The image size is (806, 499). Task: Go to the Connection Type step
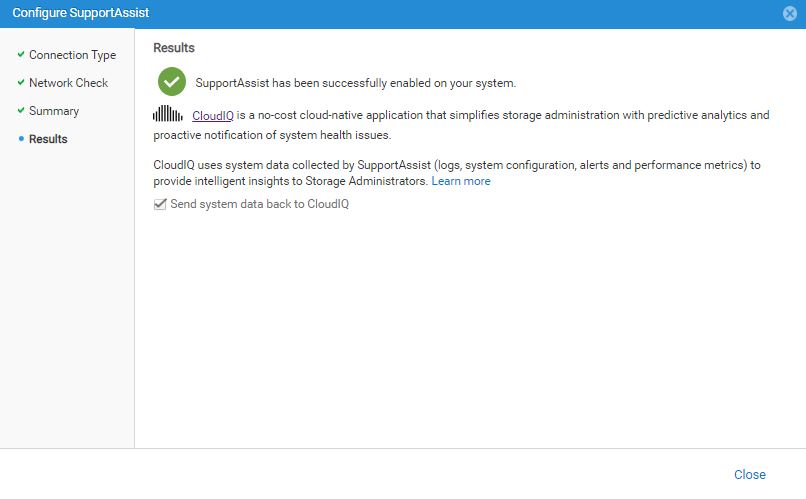[72, 55]
